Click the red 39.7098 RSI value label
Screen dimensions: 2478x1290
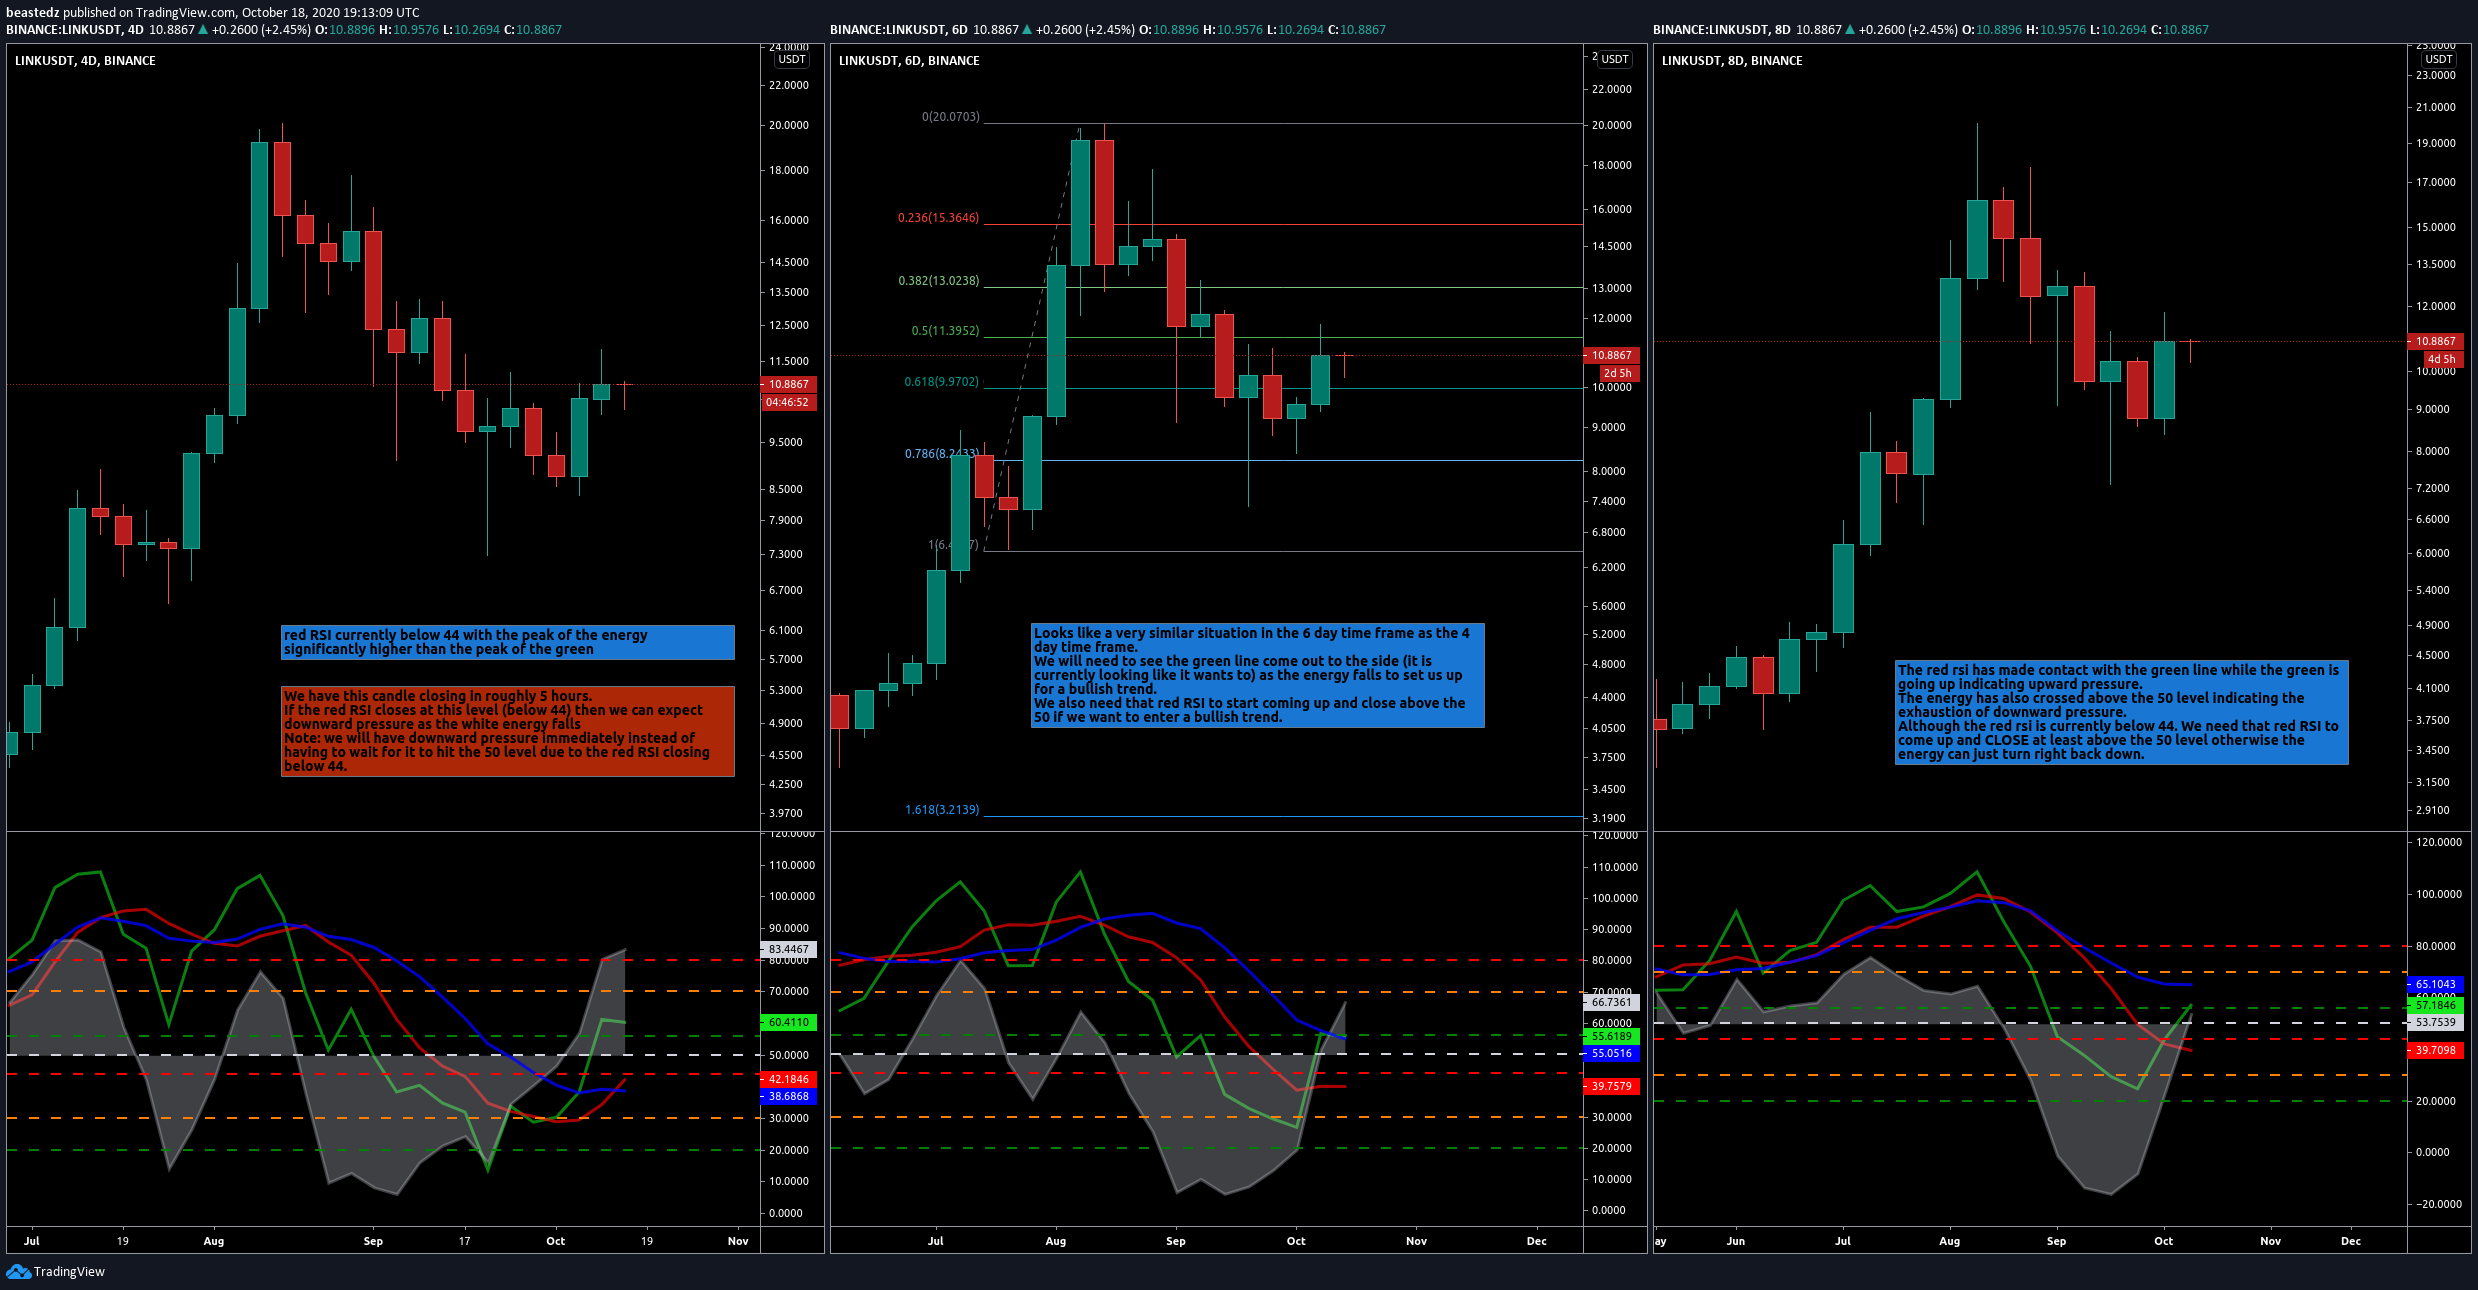(2436, 1050)
